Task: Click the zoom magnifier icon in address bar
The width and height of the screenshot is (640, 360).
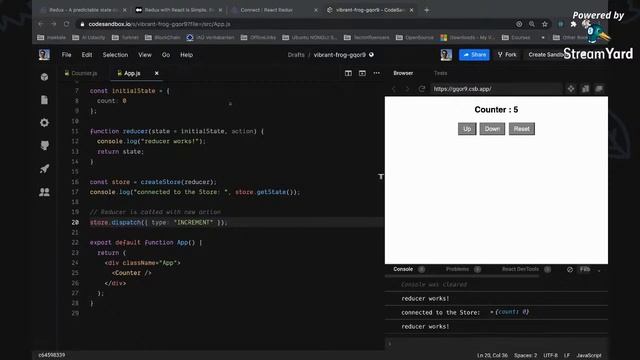Action: [x=531, y=24]
